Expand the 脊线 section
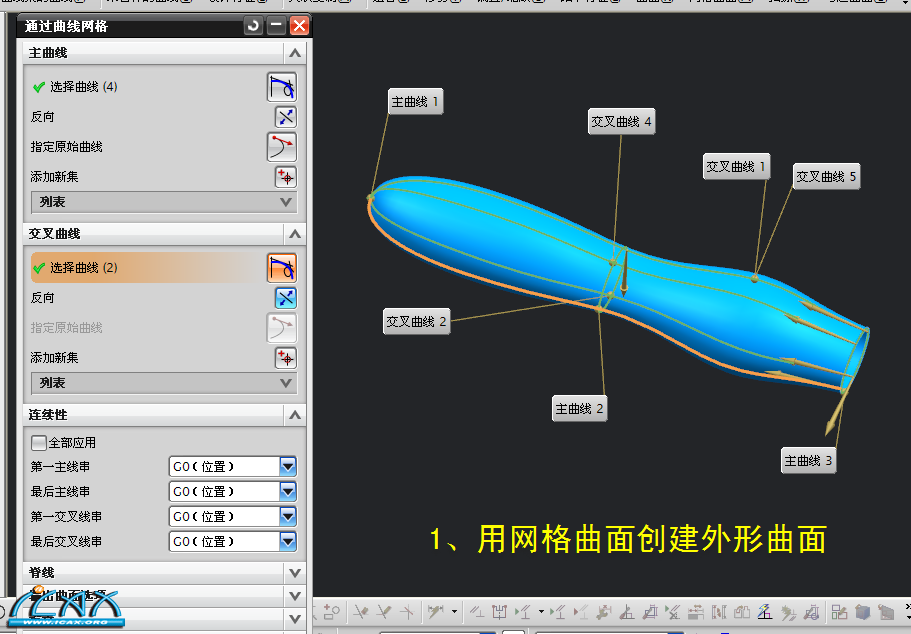 point(294,572)
